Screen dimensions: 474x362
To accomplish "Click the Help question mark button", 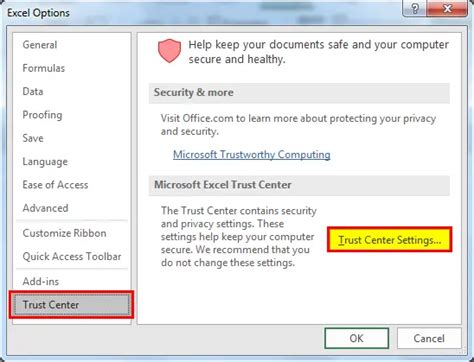I will (x=415, y=9).
